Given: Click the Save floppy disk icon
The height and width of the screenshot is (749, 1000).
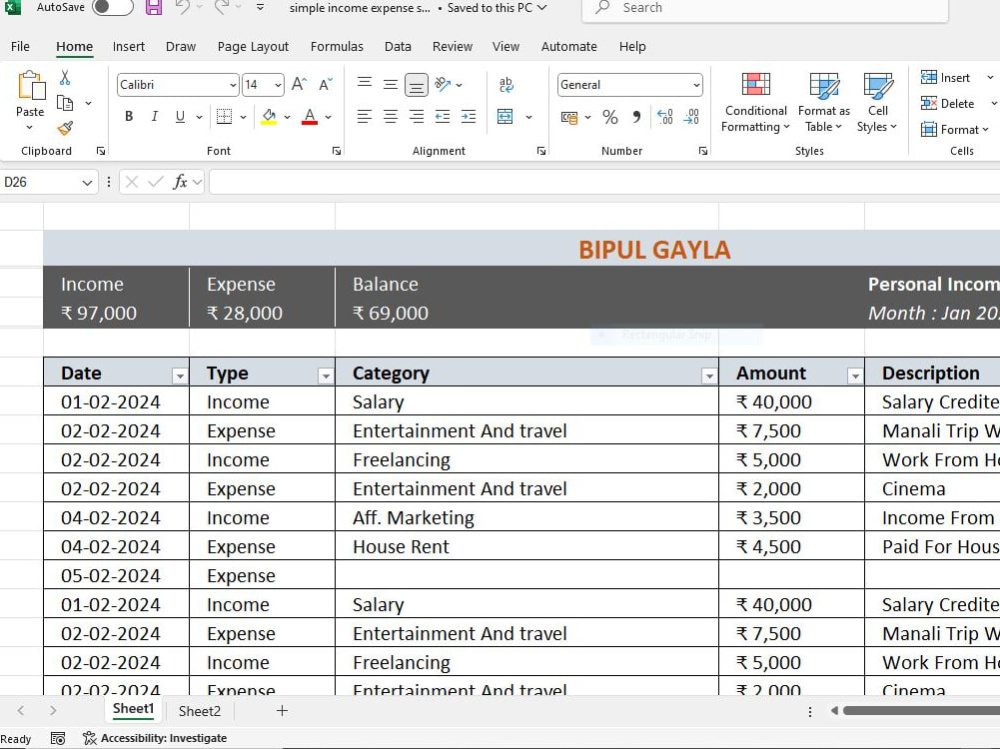Looking at the screenshot, I should 153,8.
